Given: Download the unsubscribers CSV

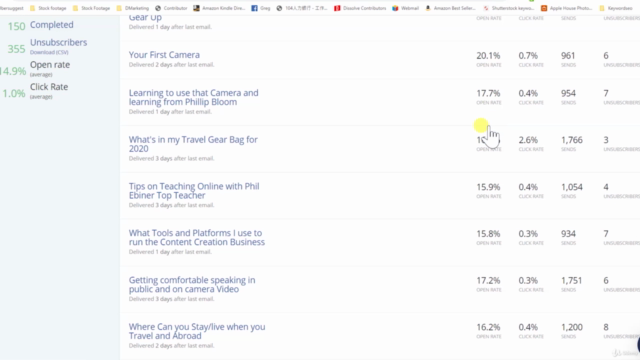Looking at the screenshot, I should coord(49,52).
